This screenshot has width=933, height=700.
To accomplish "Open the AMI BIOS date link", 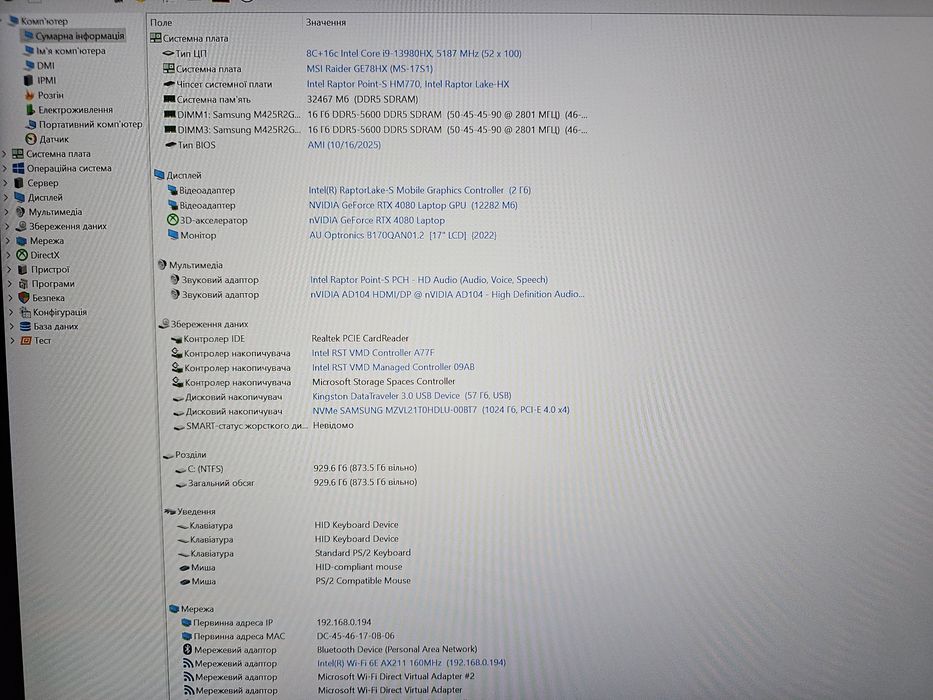I will [x=344, y=145].
